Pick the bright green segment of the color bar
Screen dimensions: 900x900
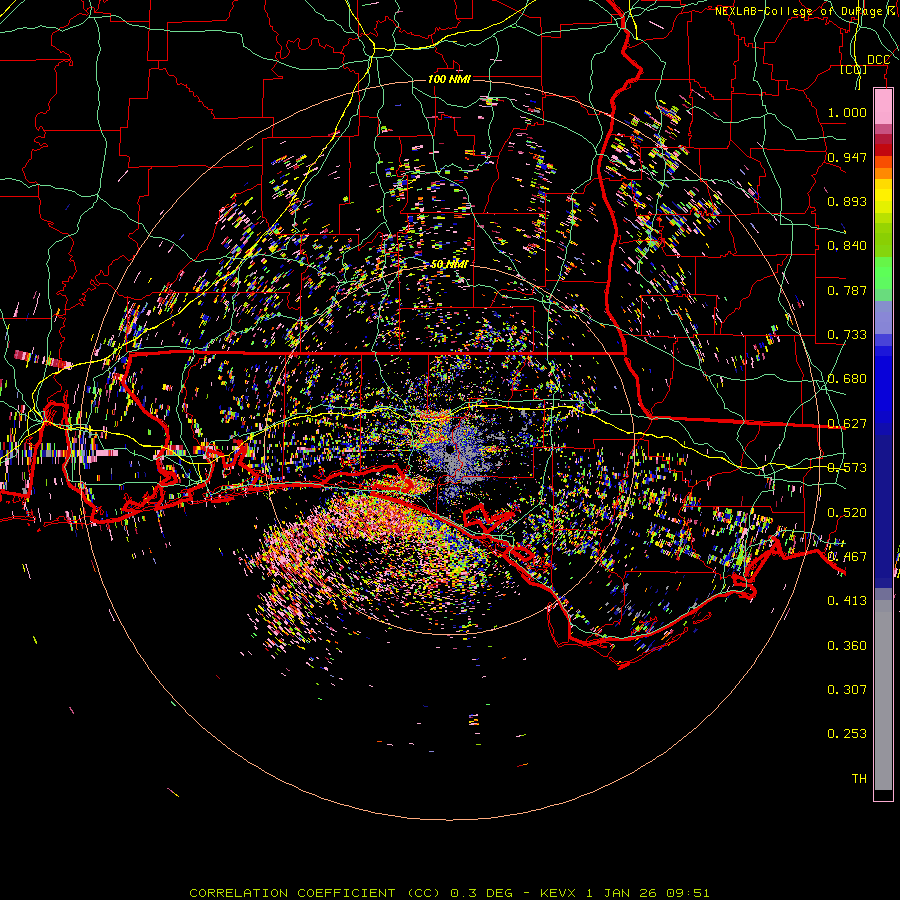[883, 273]
